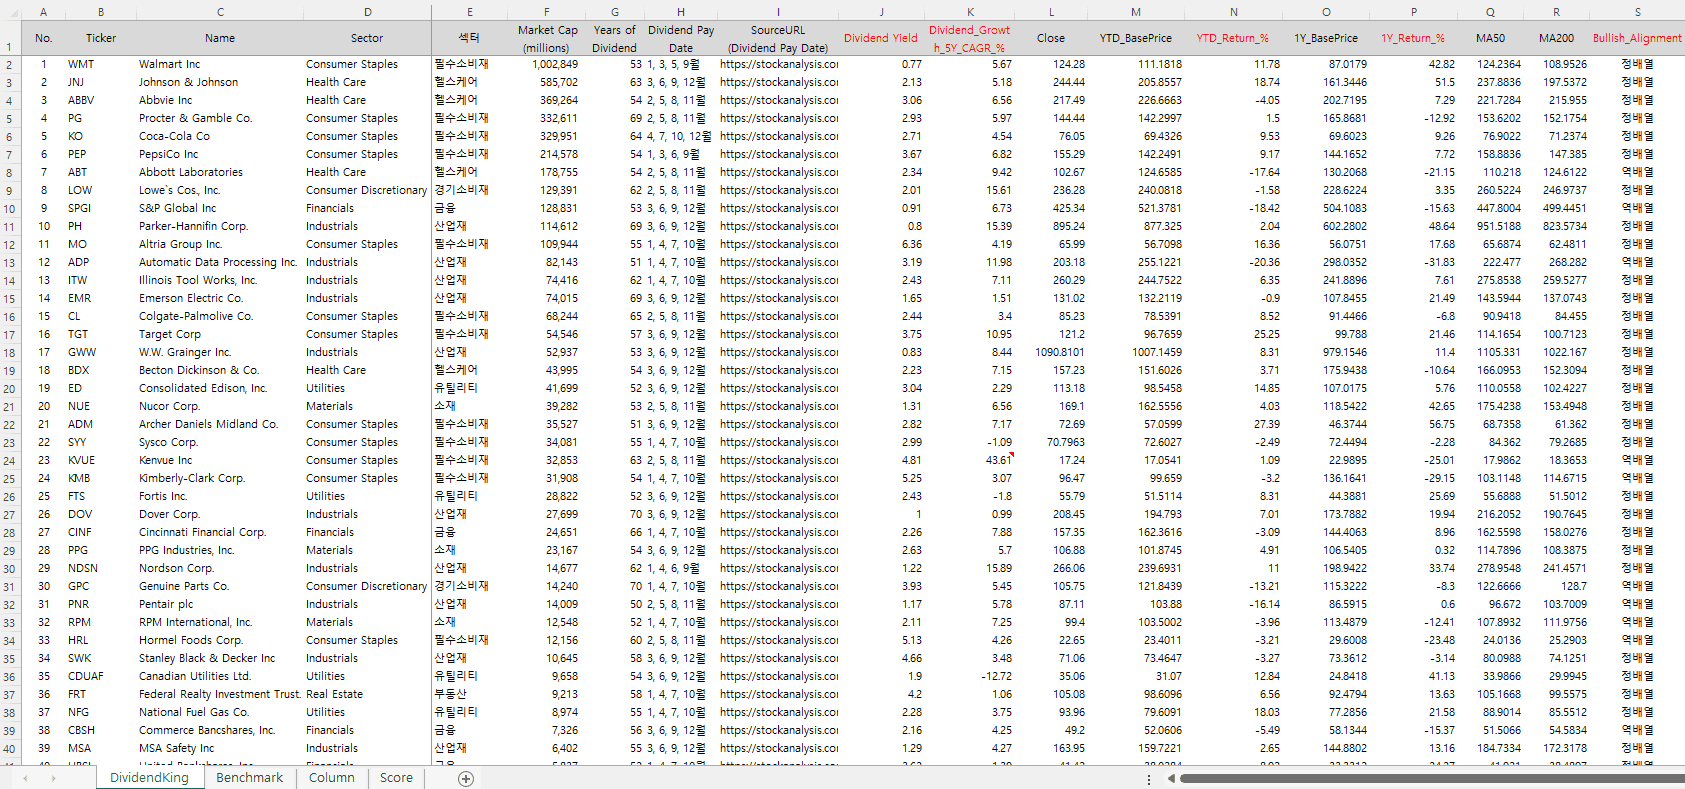
Task: Click the next sheet navigation arrow
Action: [x=53, y=778]
